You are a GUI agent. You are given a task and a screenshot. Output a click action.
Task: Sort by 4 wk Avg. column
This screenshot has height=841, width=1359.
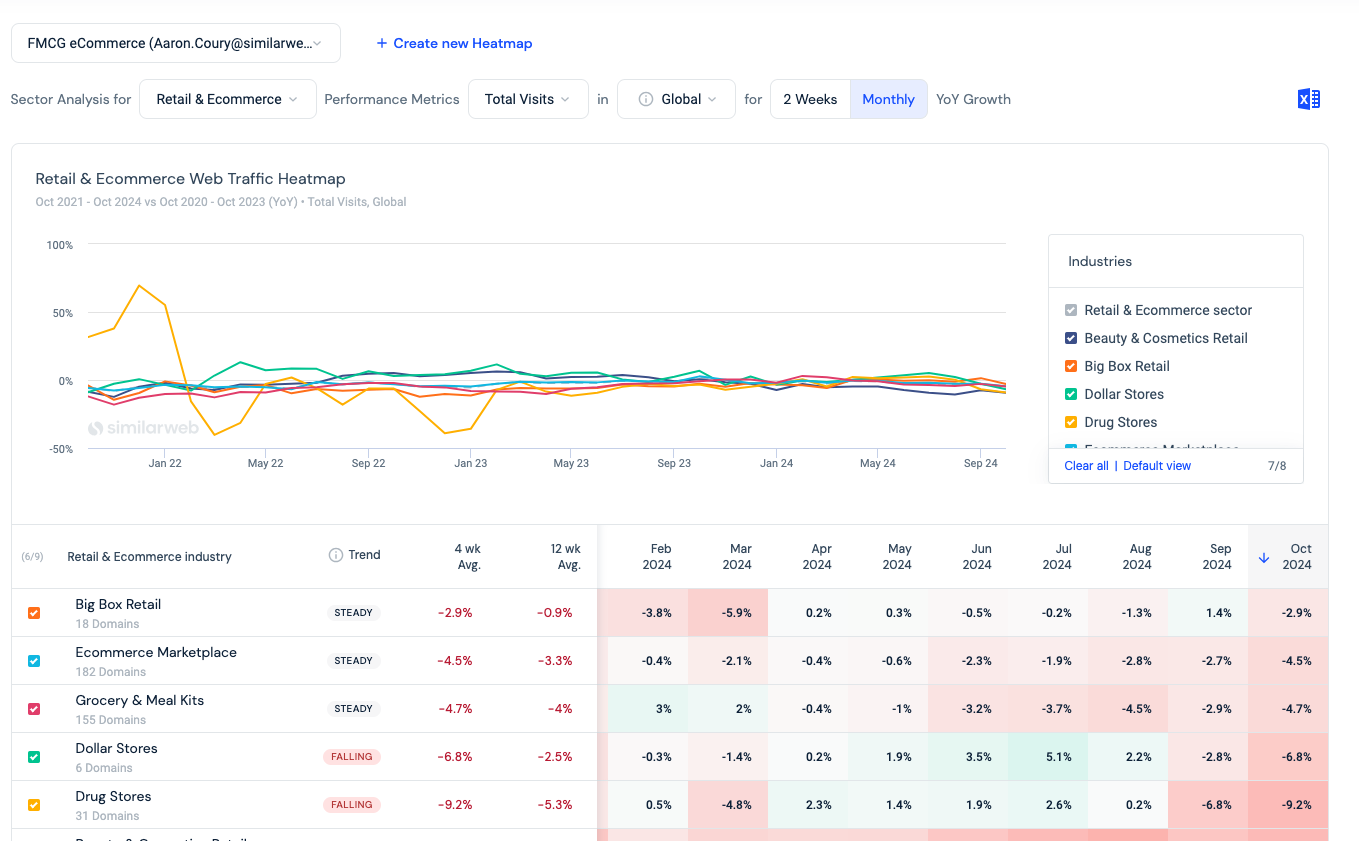click(467, 557)
